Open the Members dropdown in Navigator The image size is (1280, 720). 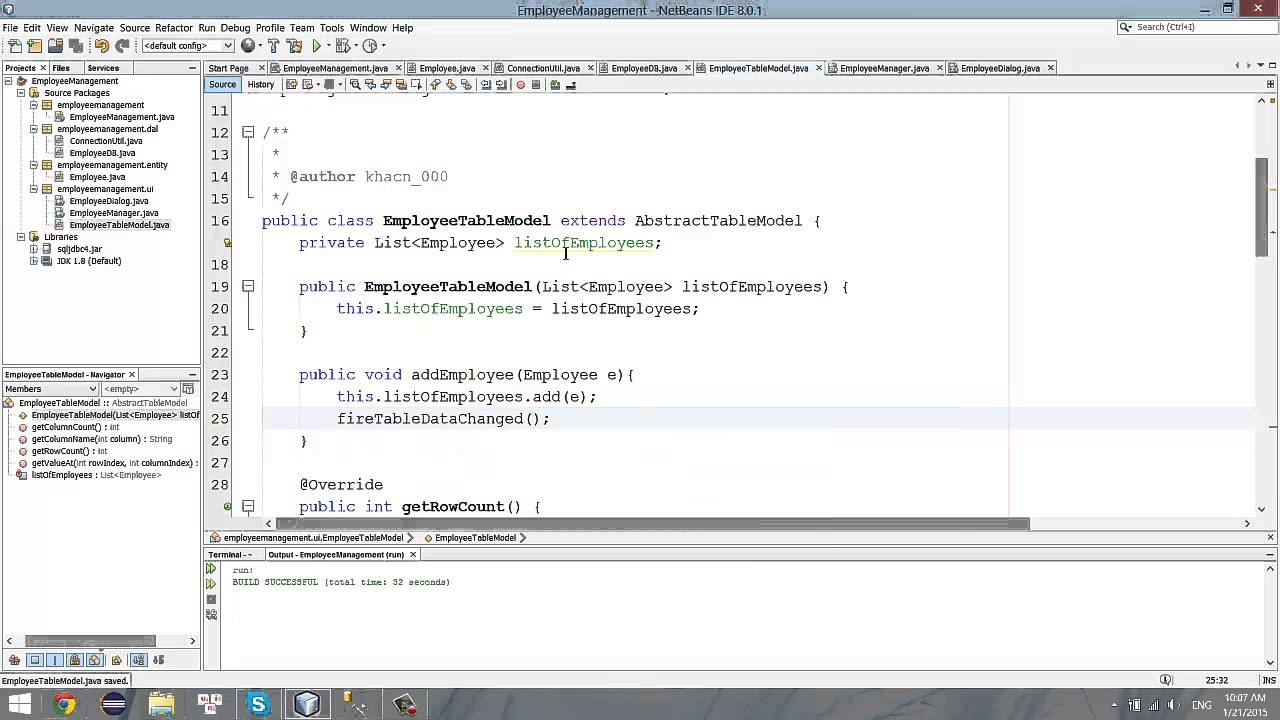50,389
